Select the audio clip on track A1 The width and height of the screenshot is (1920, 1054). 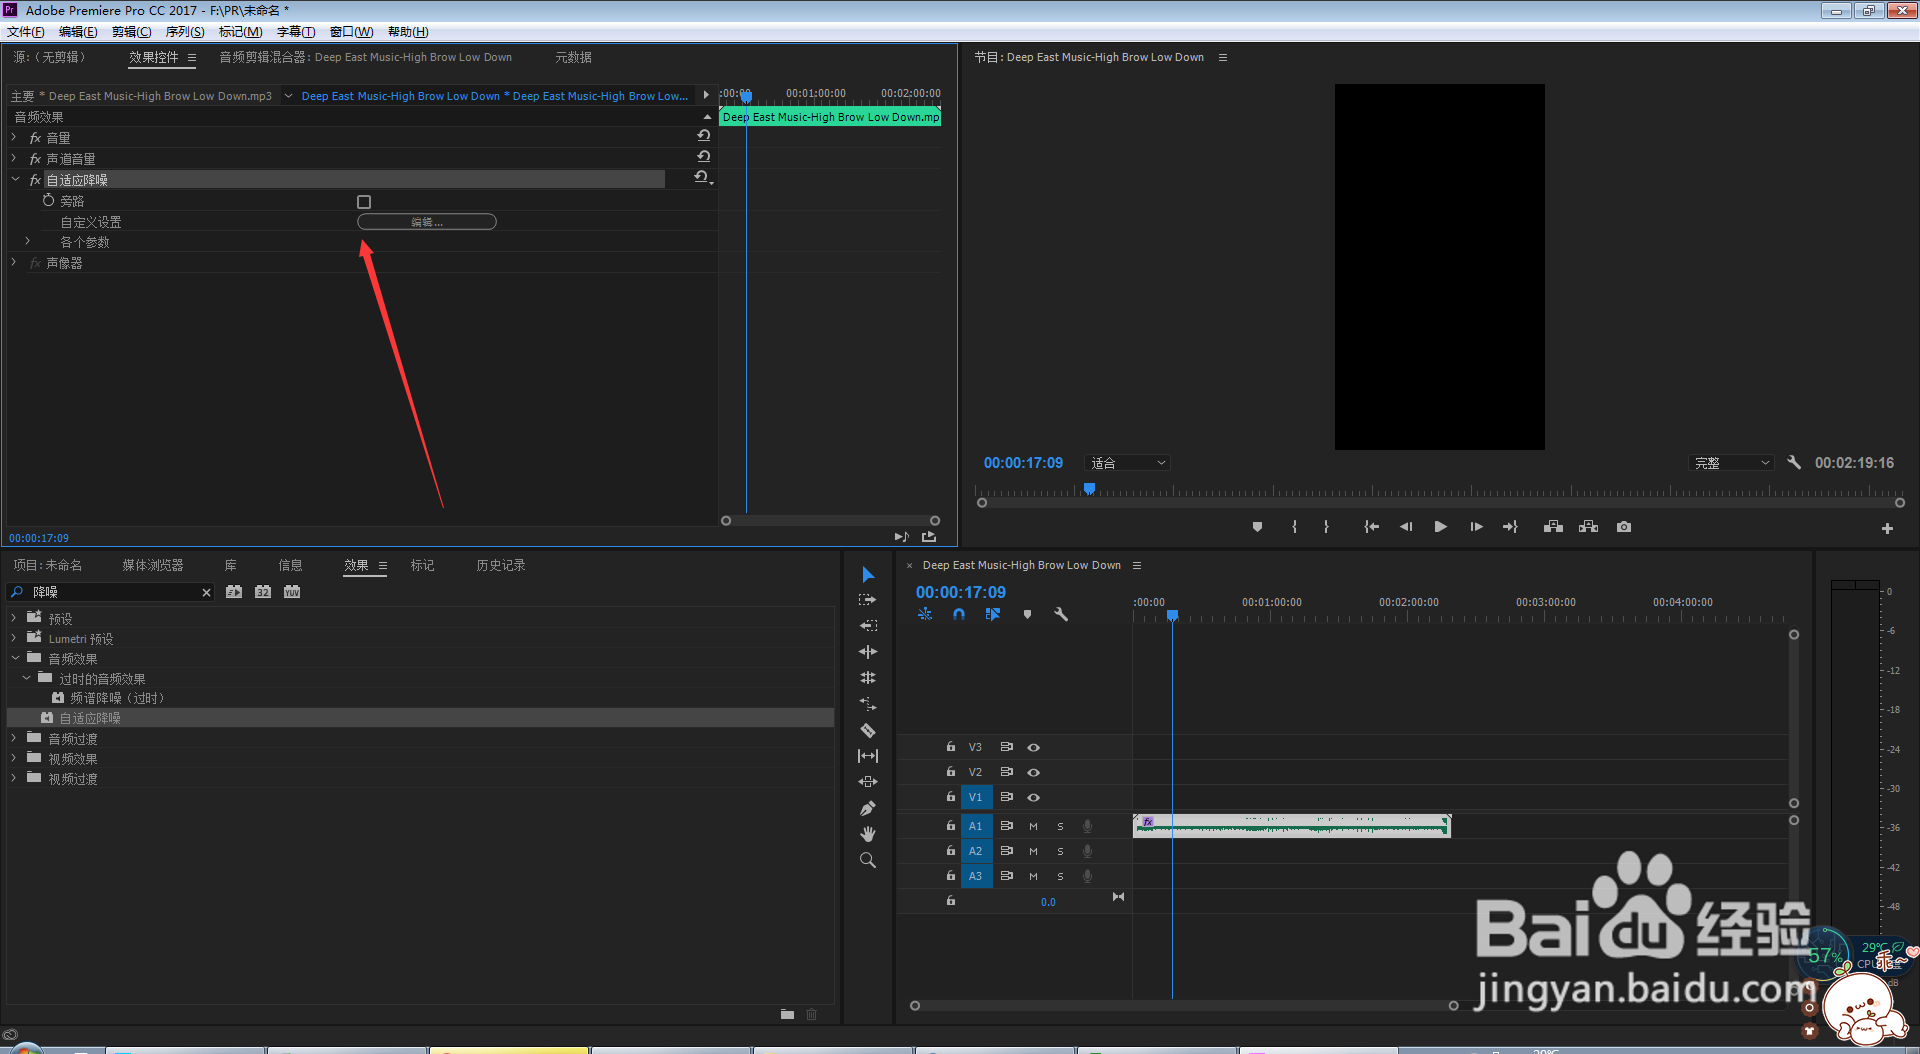coord(1291,825)
